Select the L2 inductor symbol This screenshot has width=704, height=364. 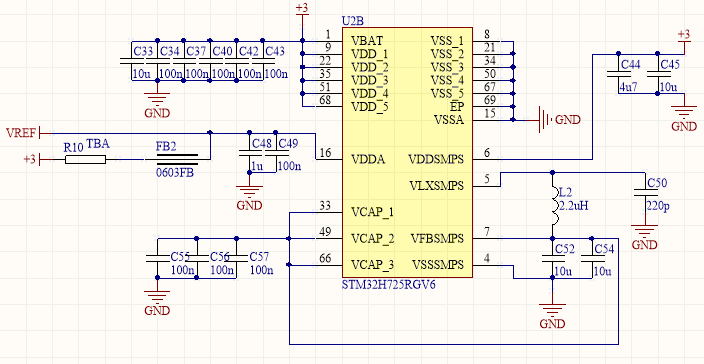click(554, 205)
